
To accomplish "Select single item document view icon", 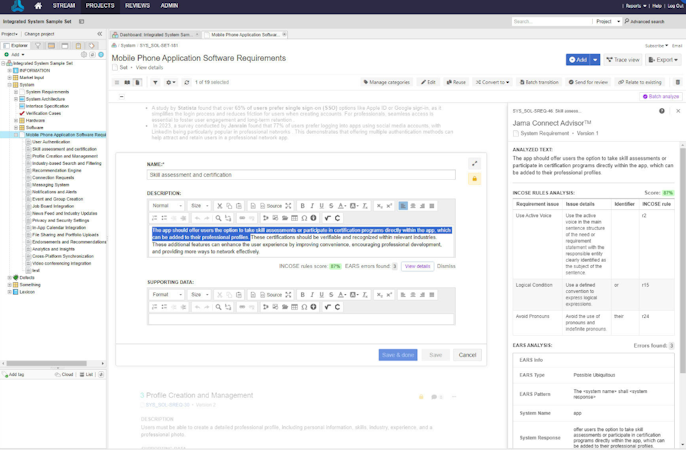I will (137, 82).
